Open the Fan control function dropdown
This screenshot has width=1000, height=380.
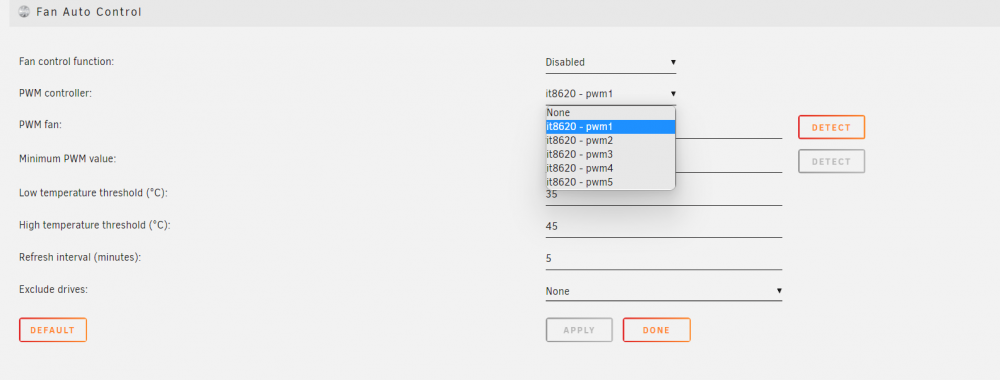(610, 62)
